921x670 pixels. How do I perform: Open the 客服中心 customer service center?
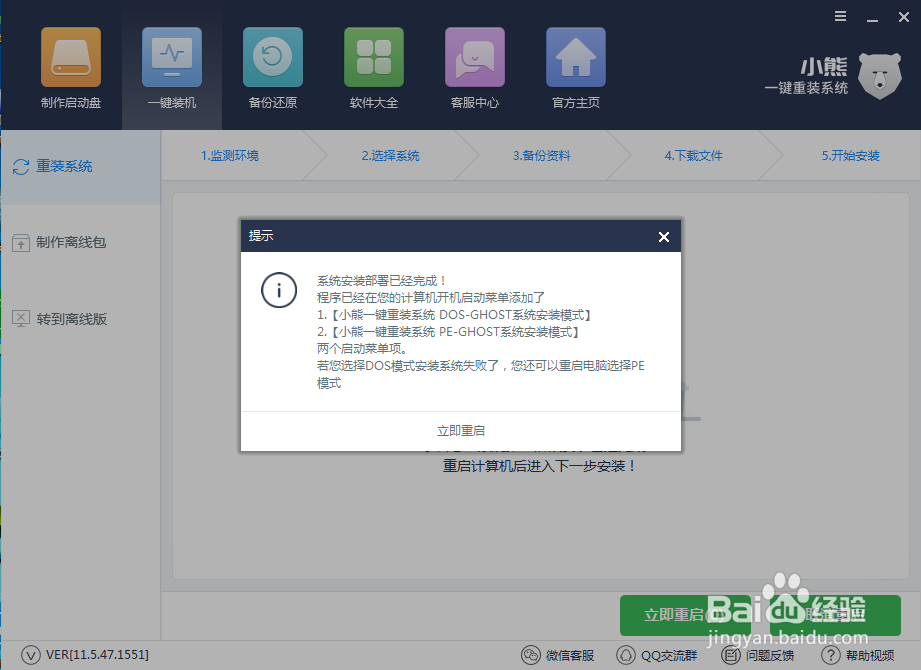click(x=474, y=68)
